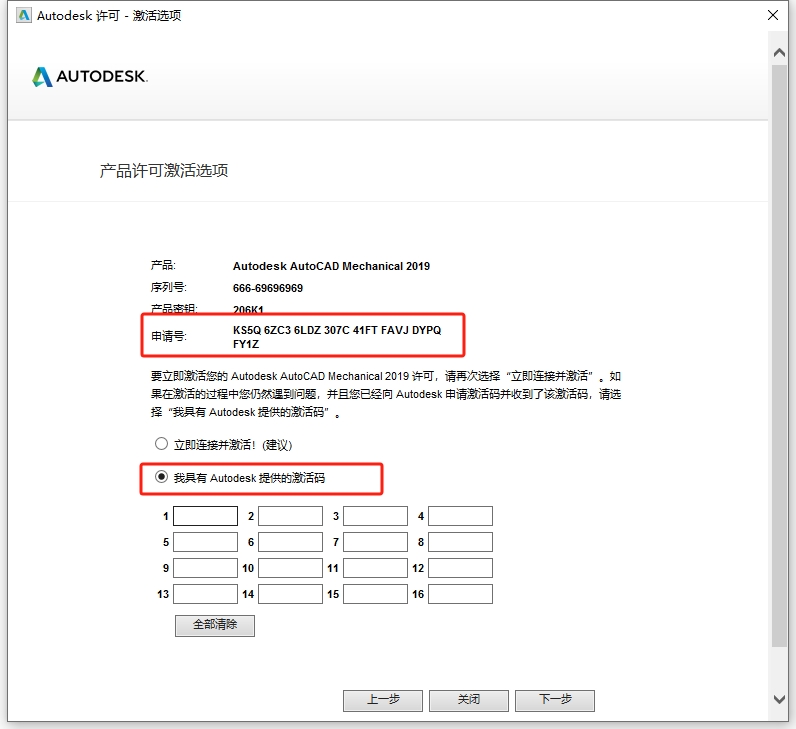Viewport: 796px width, 729px height.
Task: Click activation code field 2
Action: 290,516
